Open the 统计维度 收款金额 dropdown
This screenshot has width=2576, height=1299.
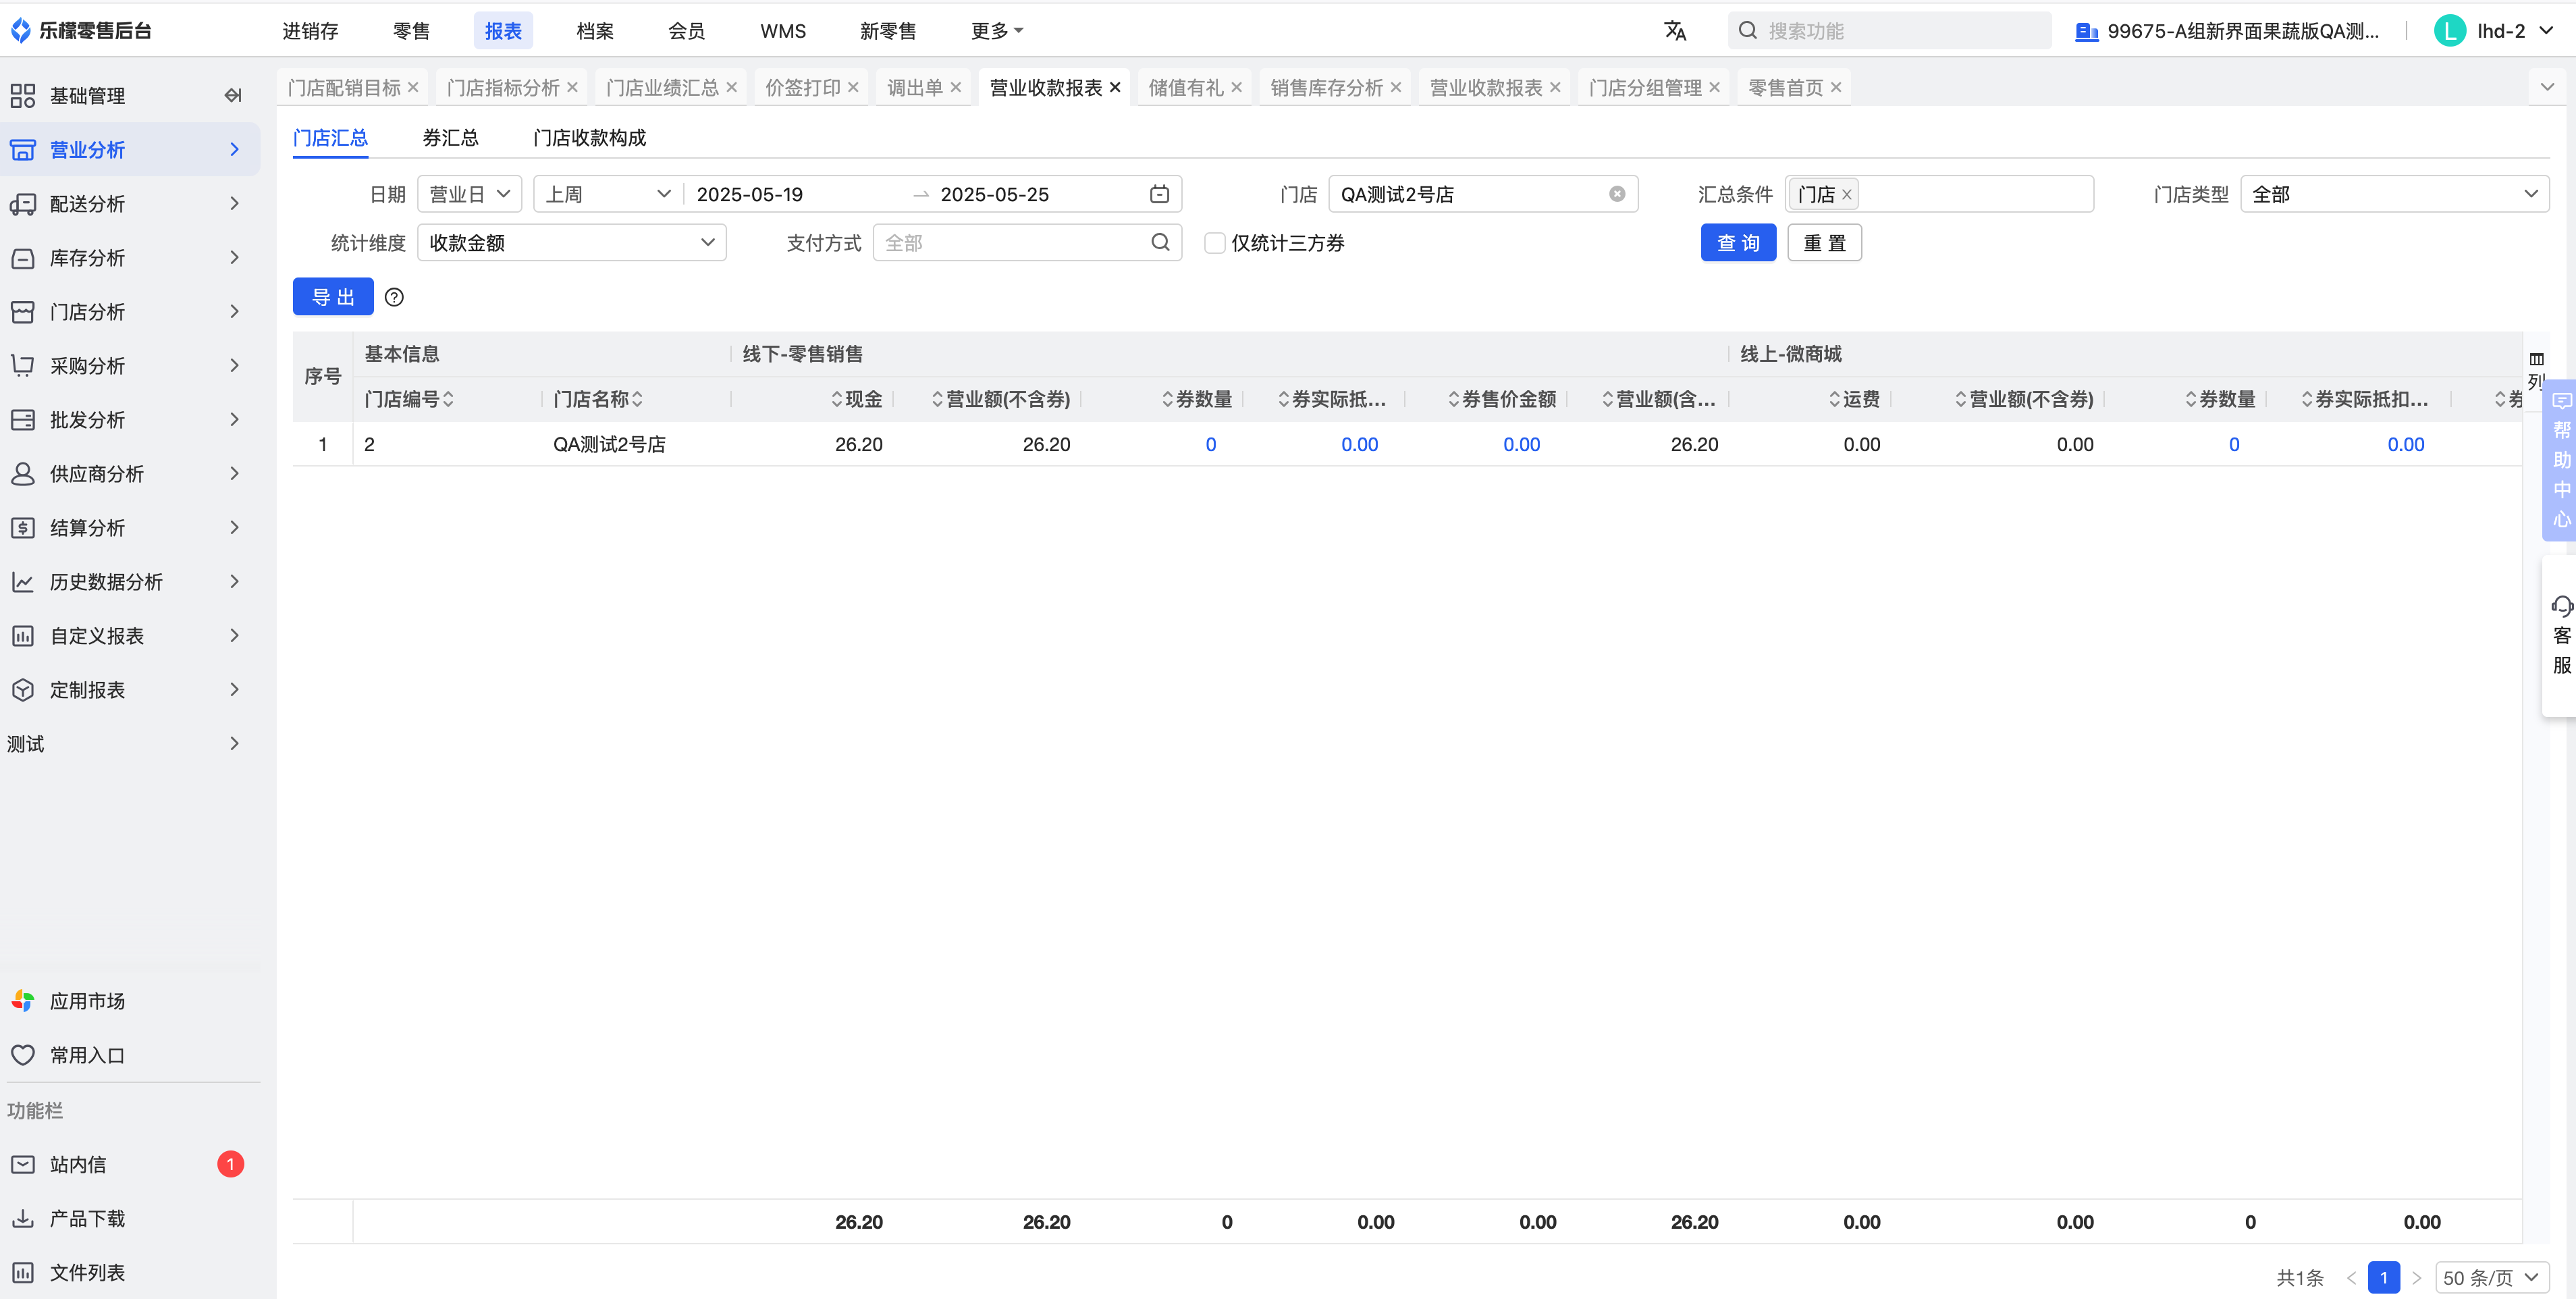click(x=571, y=242)
